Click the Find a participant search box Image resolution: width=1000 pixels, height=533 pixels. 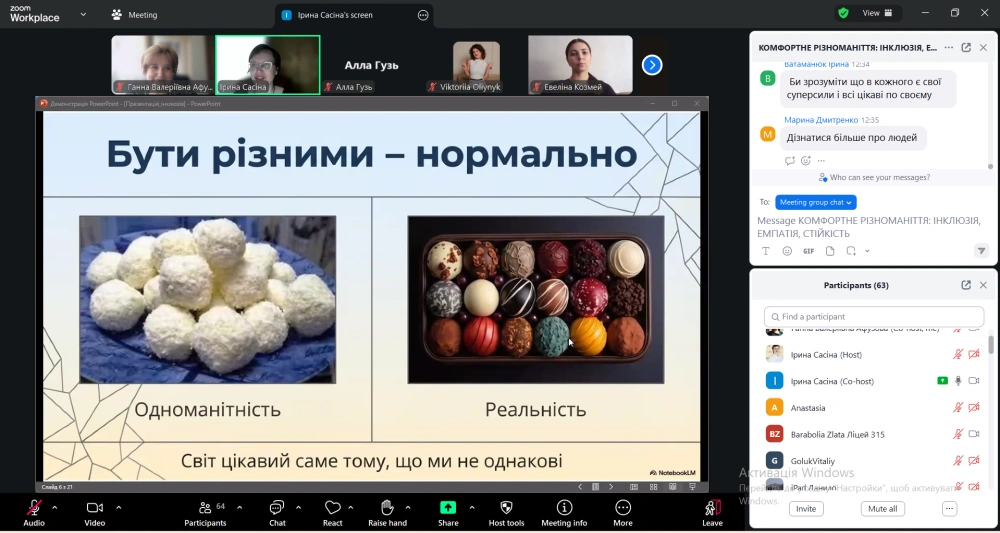874,316
